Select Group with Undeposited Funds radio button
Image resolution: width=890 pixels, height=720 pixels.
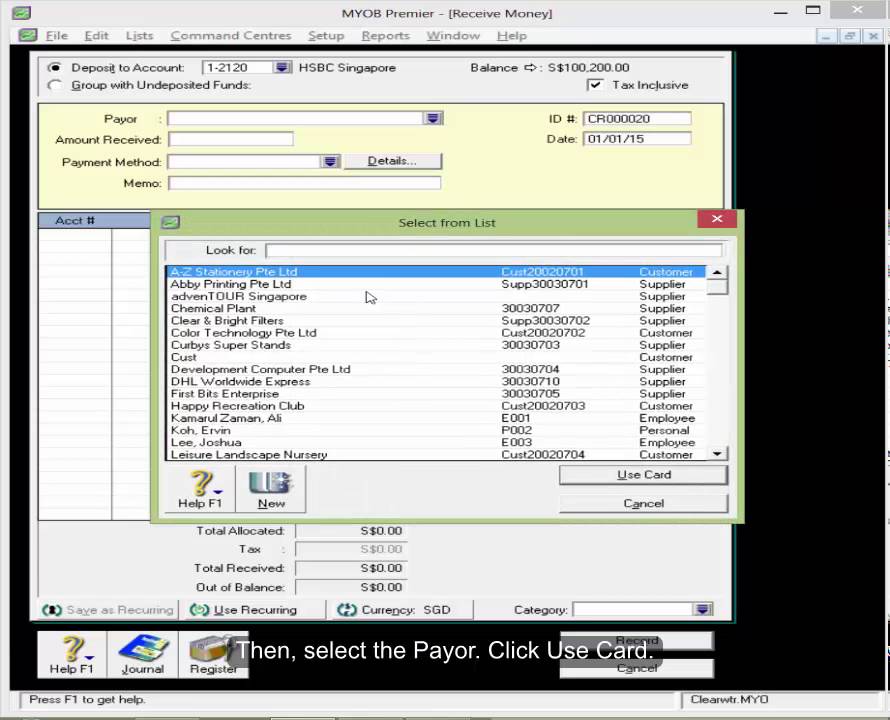point(54,85)
